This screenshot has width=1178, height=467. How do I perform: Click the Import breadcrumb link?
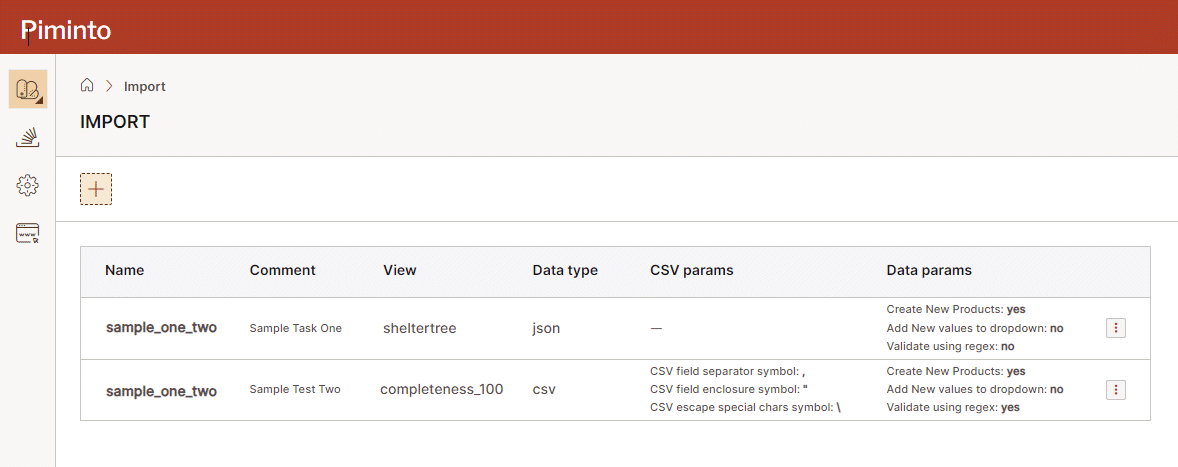(x=145, y=87)
